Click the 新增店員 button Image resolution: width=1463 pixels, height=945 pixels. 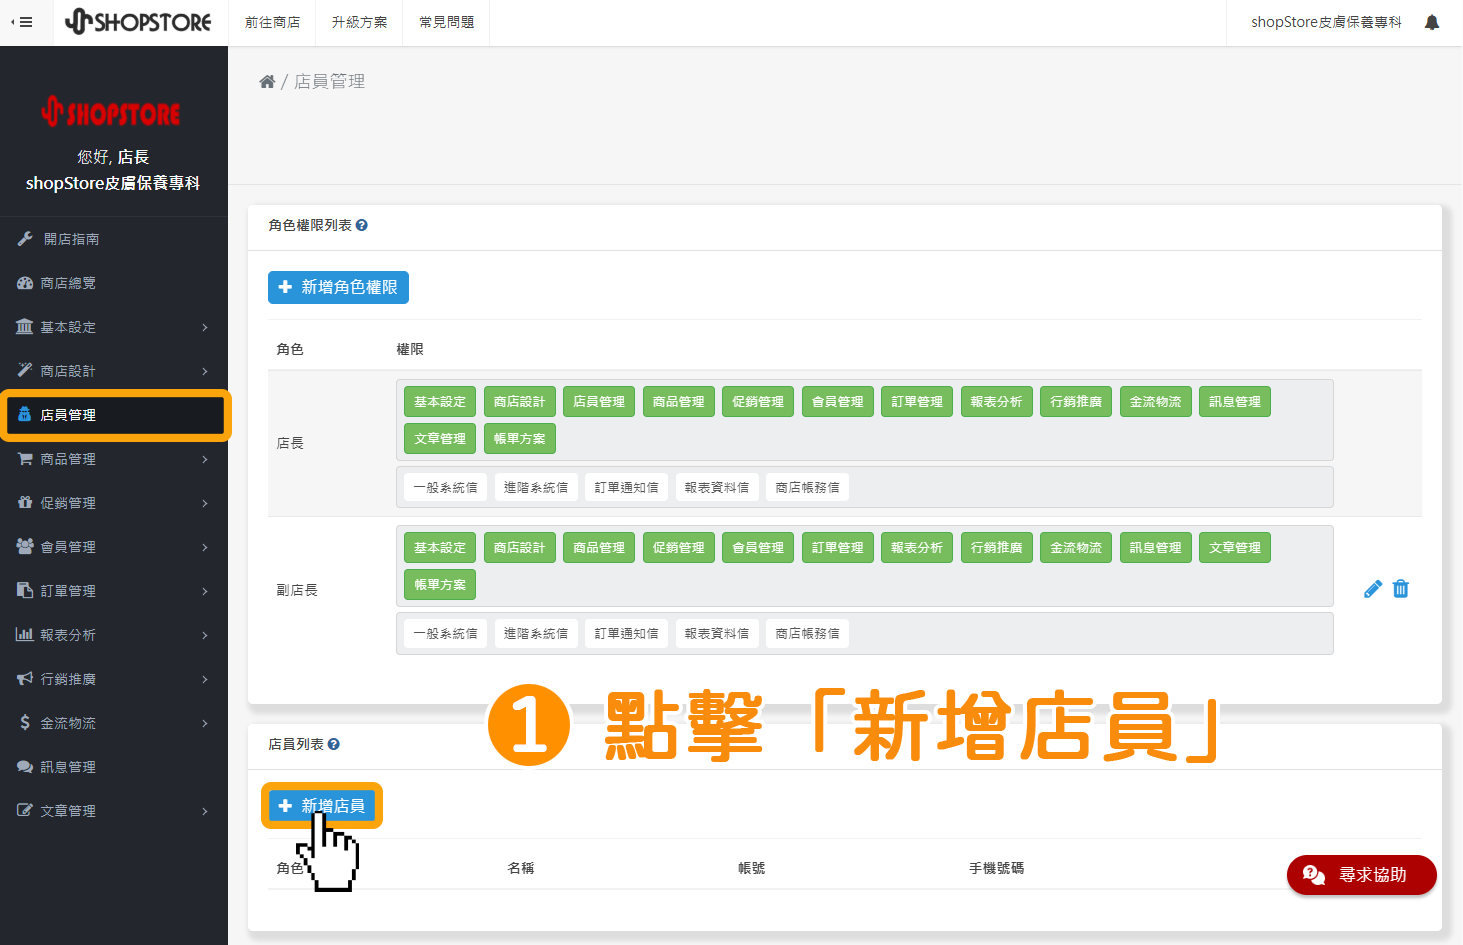[x=321, y=806]
